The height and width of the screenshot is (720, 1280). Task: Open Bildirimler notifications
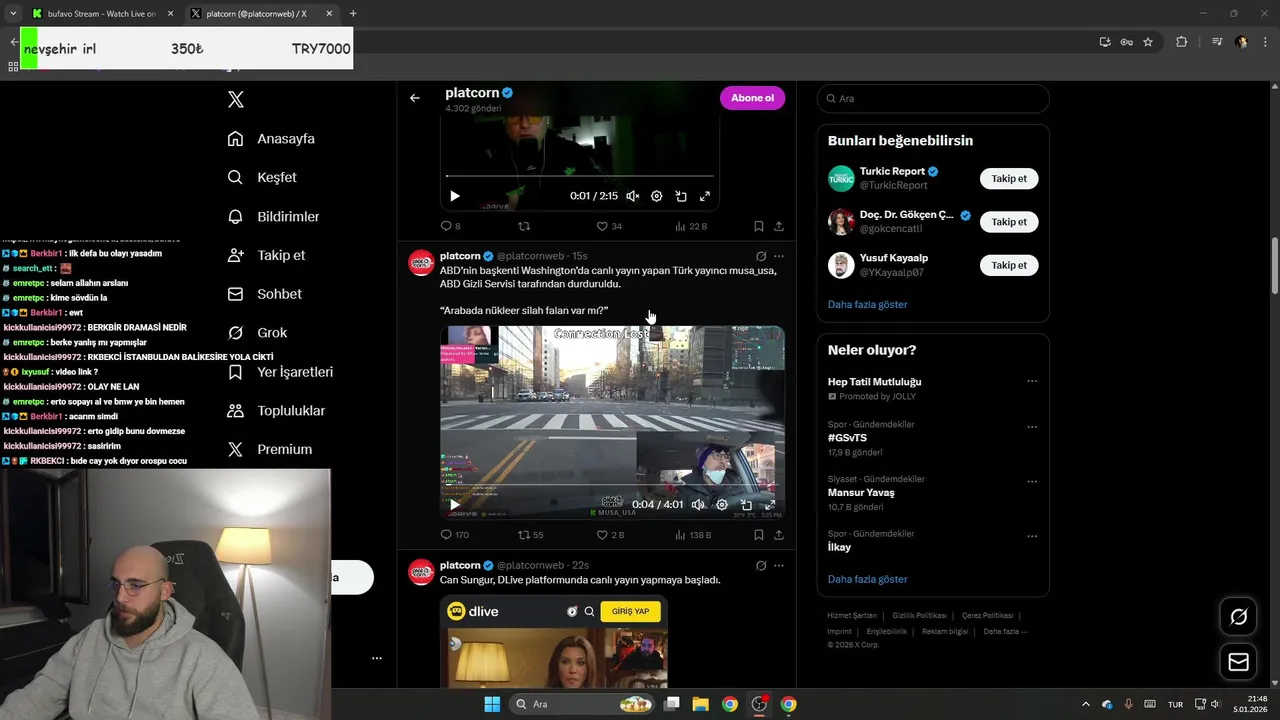pos(273,216)
